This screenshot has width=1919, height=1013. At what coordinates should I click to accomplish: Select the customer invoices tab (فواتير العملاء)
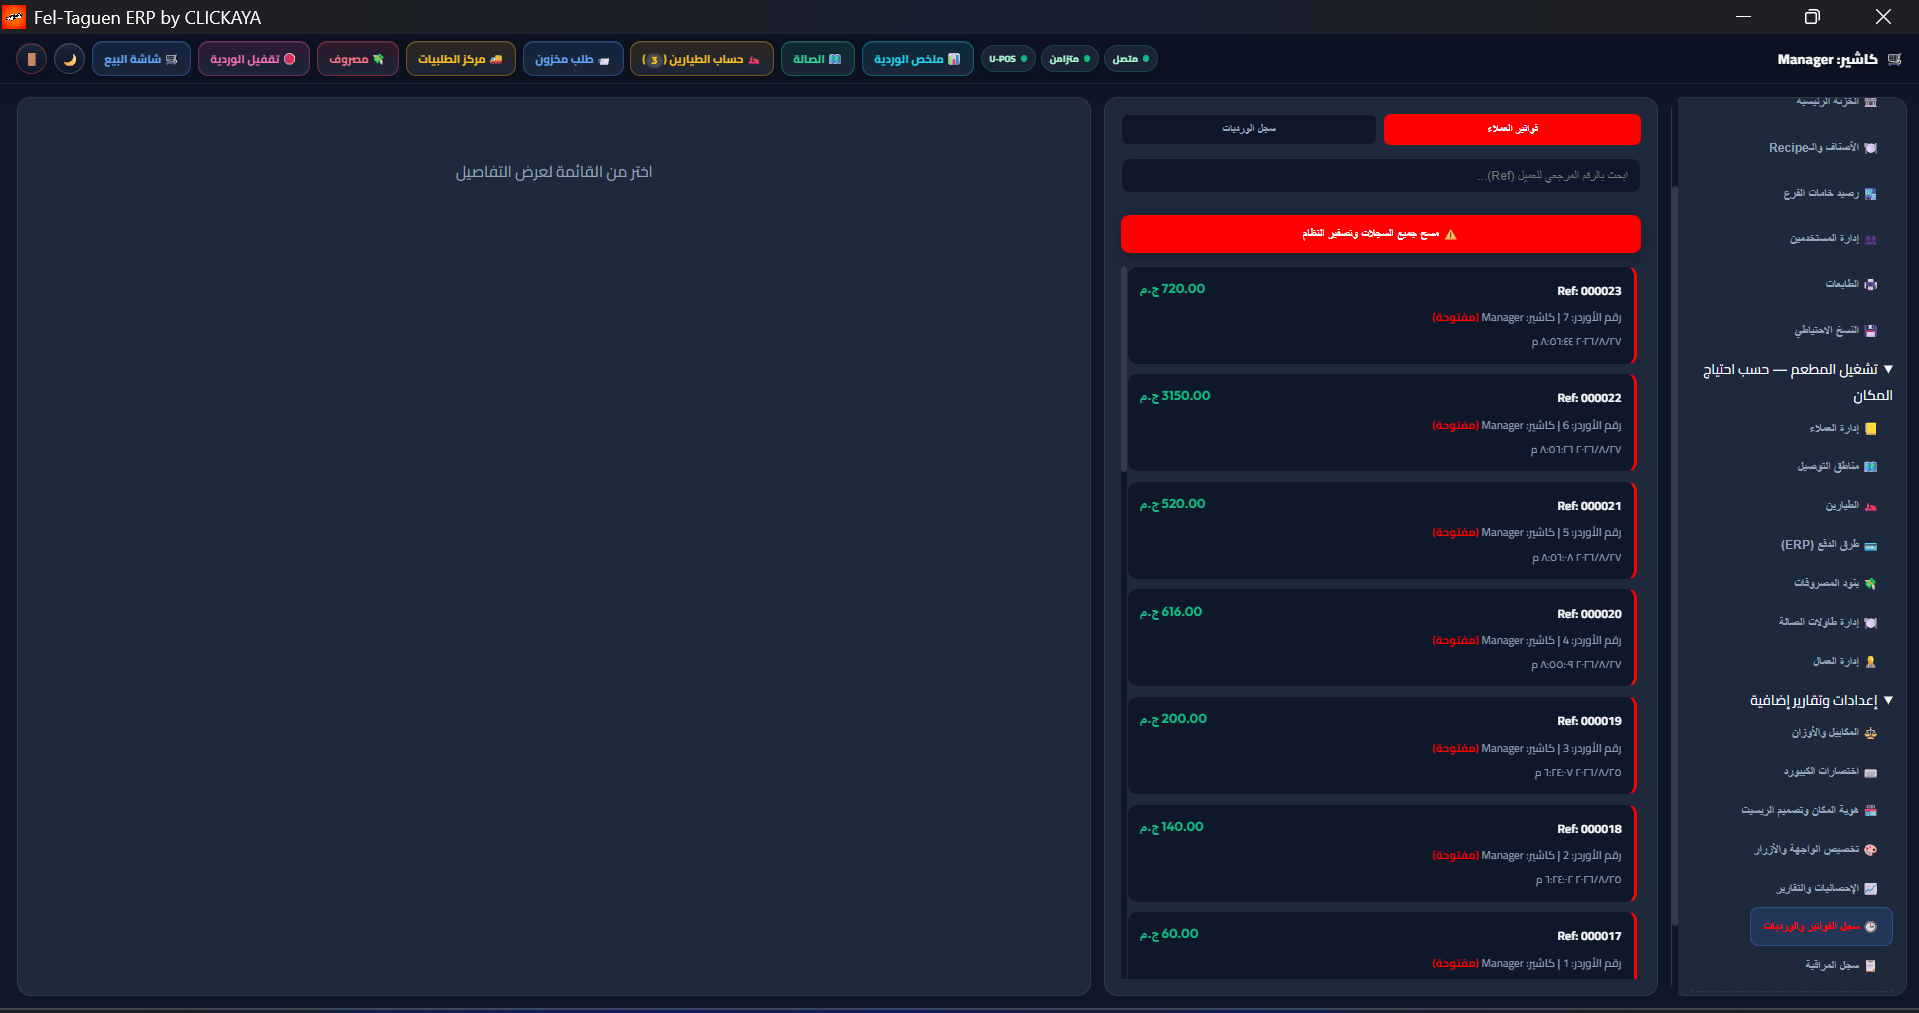(1512, 129)
